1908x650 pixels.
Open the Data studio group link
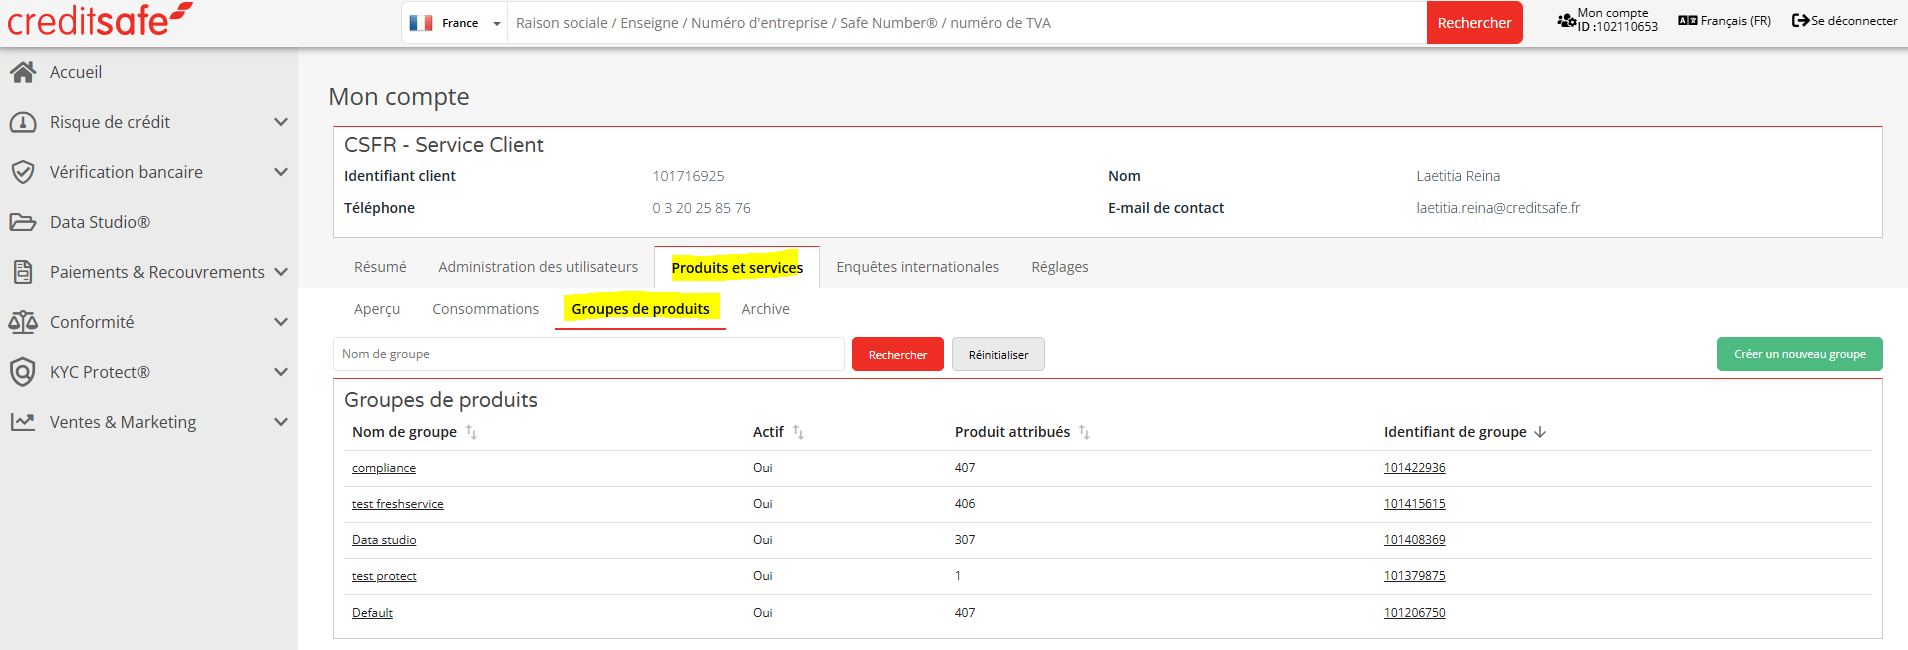[x=384, y=540]
